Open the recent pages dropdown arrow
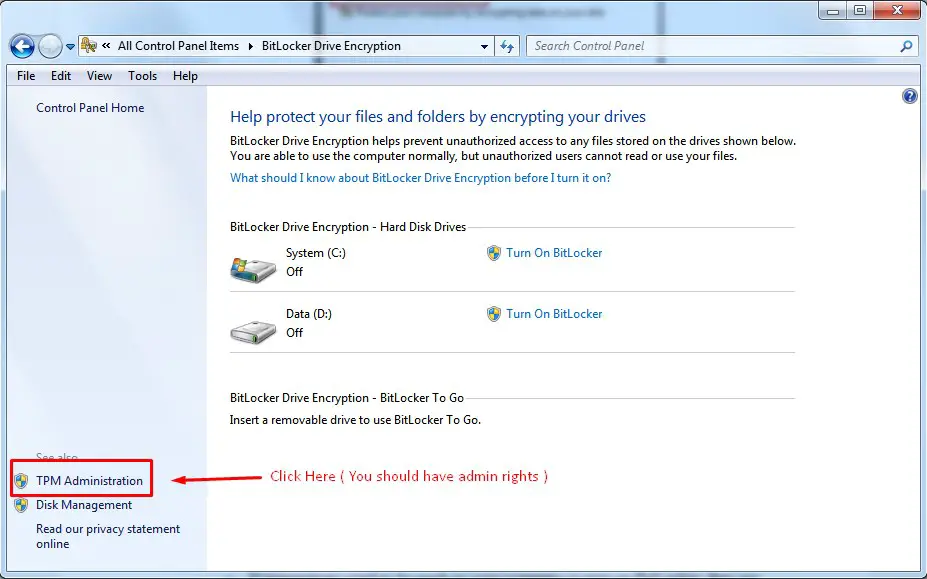 70,46
